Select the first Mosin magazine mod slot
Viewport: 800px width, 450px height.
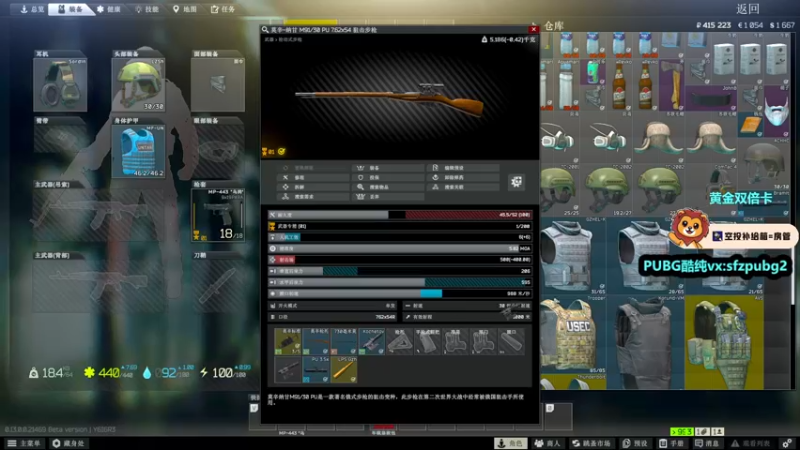click(x=288, y=341)
